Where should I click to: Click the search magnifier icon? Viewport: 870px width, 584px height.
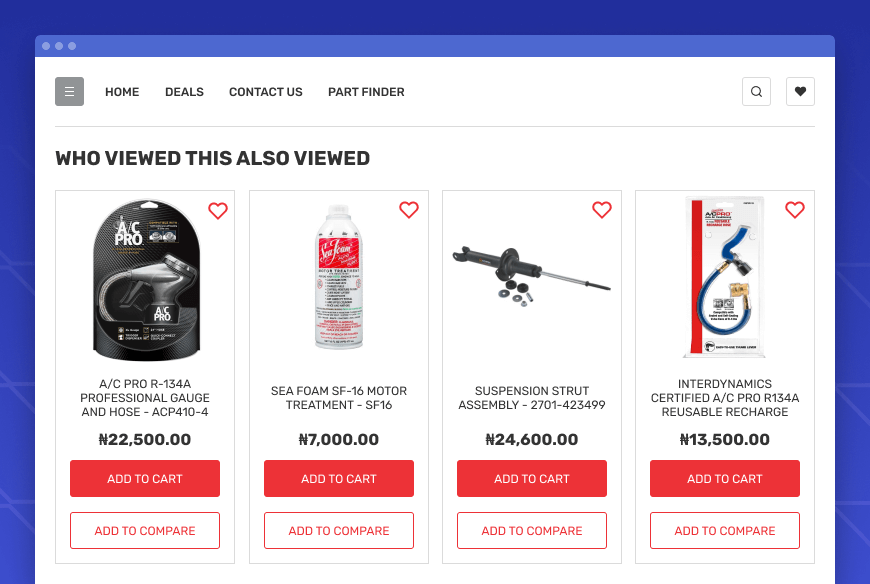tap(756, 92)
